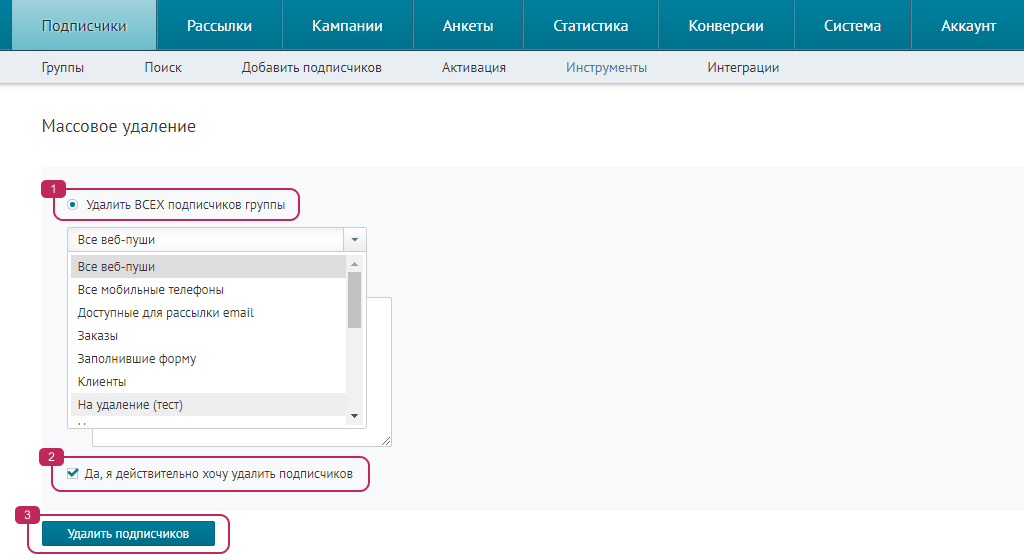1024x560 pixels.
Task: Choose 'Все мобильные телефоны' from list
Action: pos(150,290)
